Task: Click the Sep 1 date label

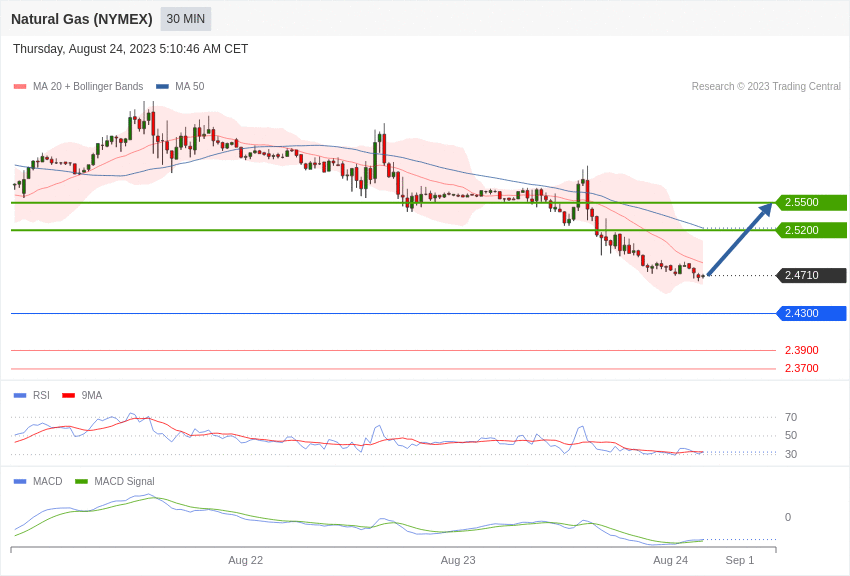Action: pos(739,560)
